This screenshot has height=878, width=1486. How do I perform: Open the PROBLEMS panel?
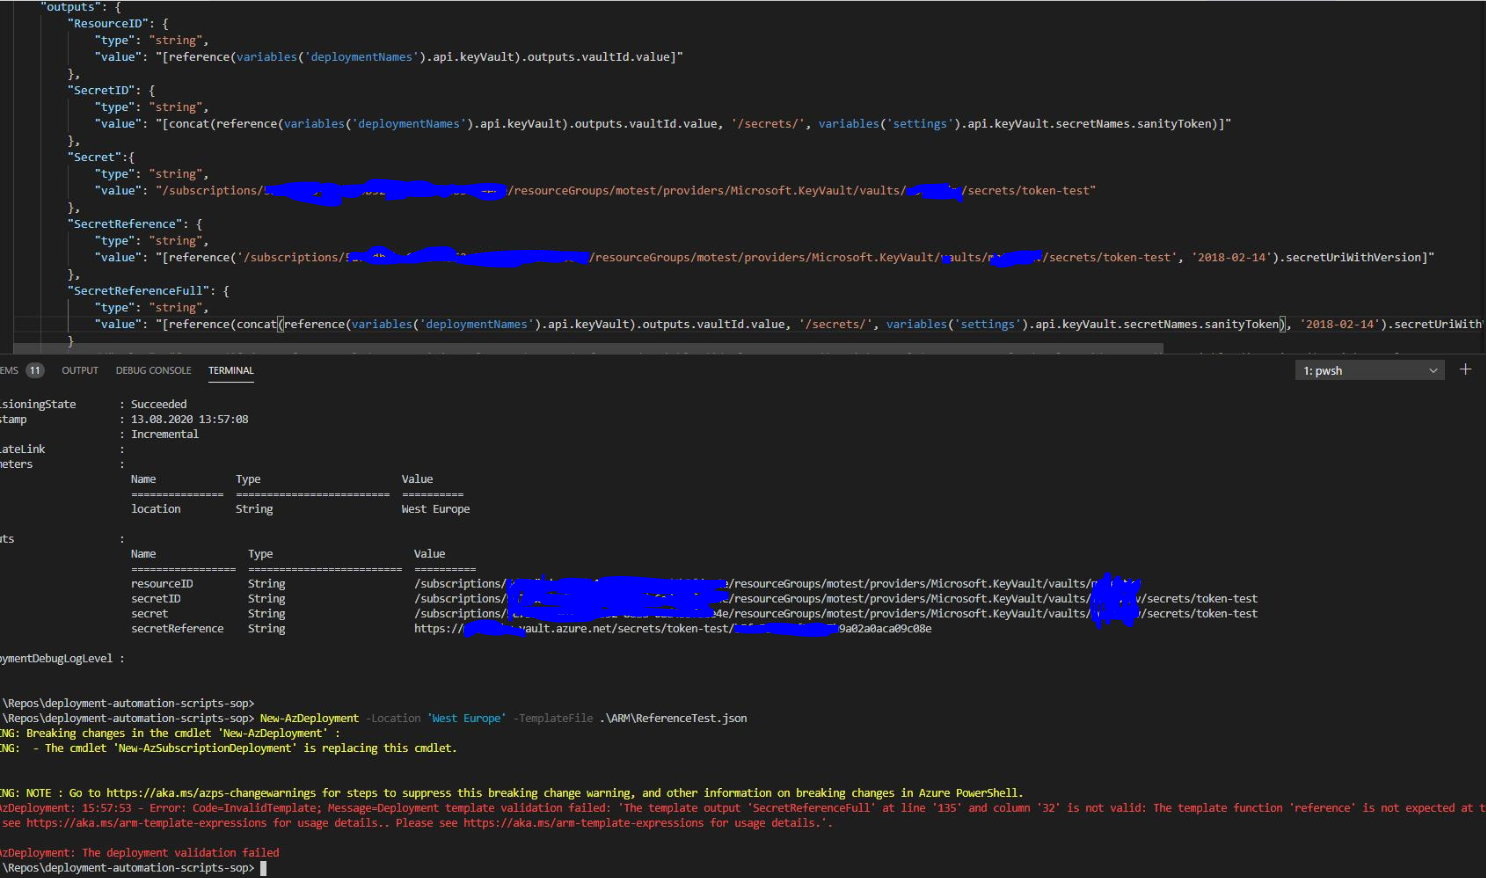(11, 369)
